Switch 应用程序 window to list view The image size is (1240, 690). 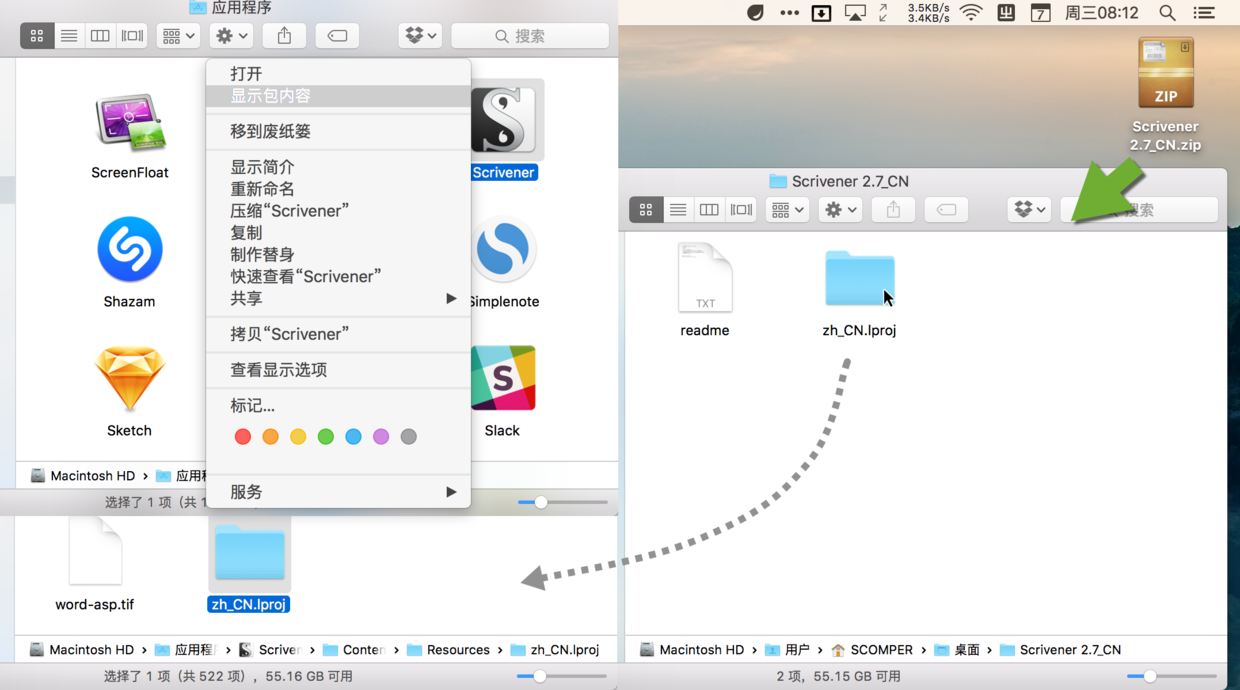pyautogui.click(x=69, y=36)
